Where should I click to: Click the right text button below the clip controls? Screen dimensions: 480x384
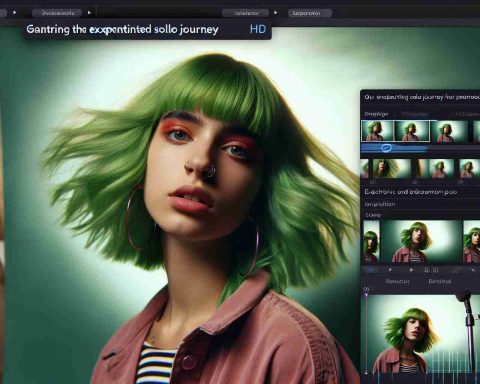pos(440,281)
